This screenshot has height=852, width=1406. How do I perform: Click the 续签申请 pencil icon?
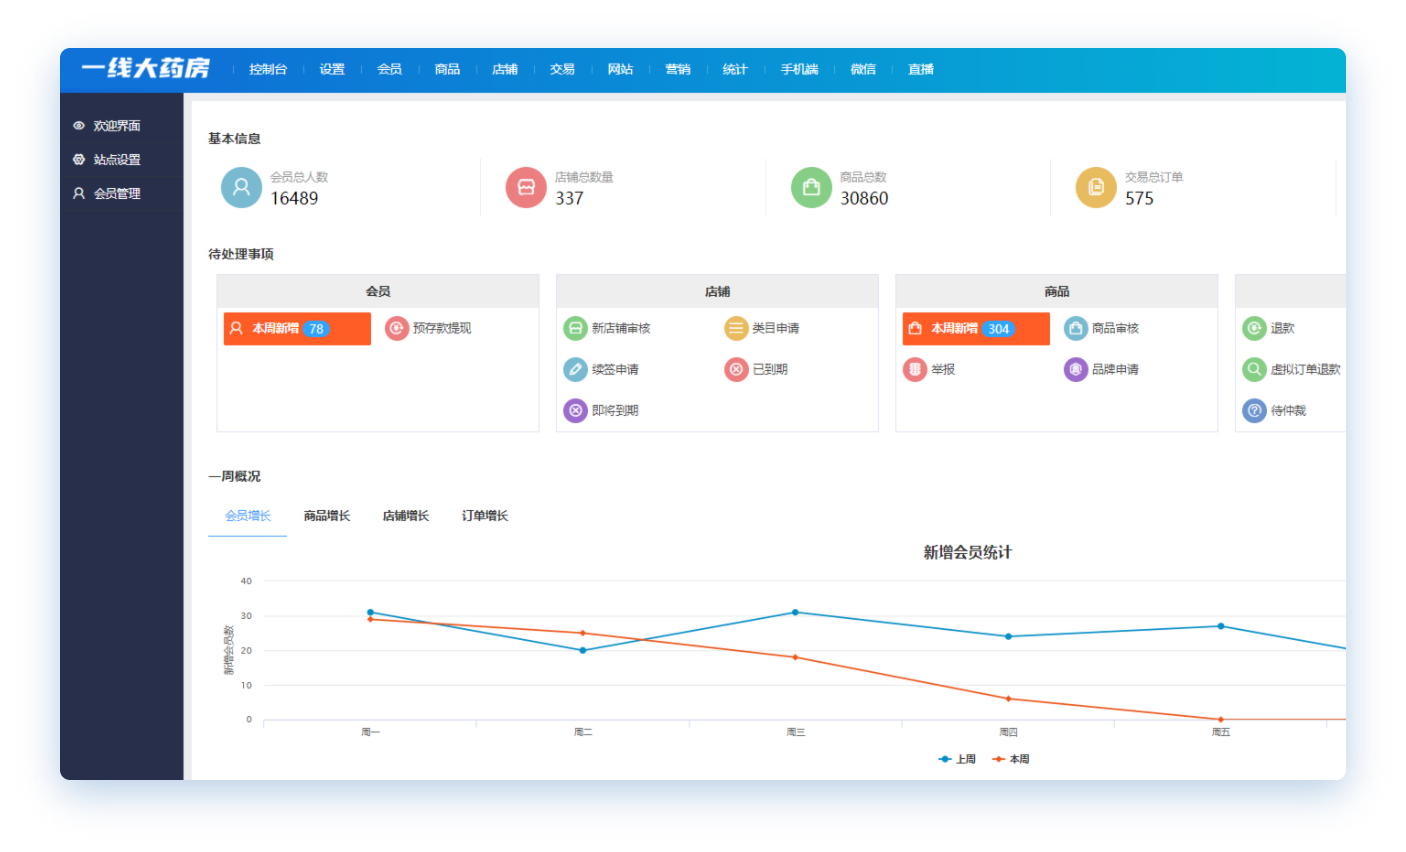coord(575,369)
